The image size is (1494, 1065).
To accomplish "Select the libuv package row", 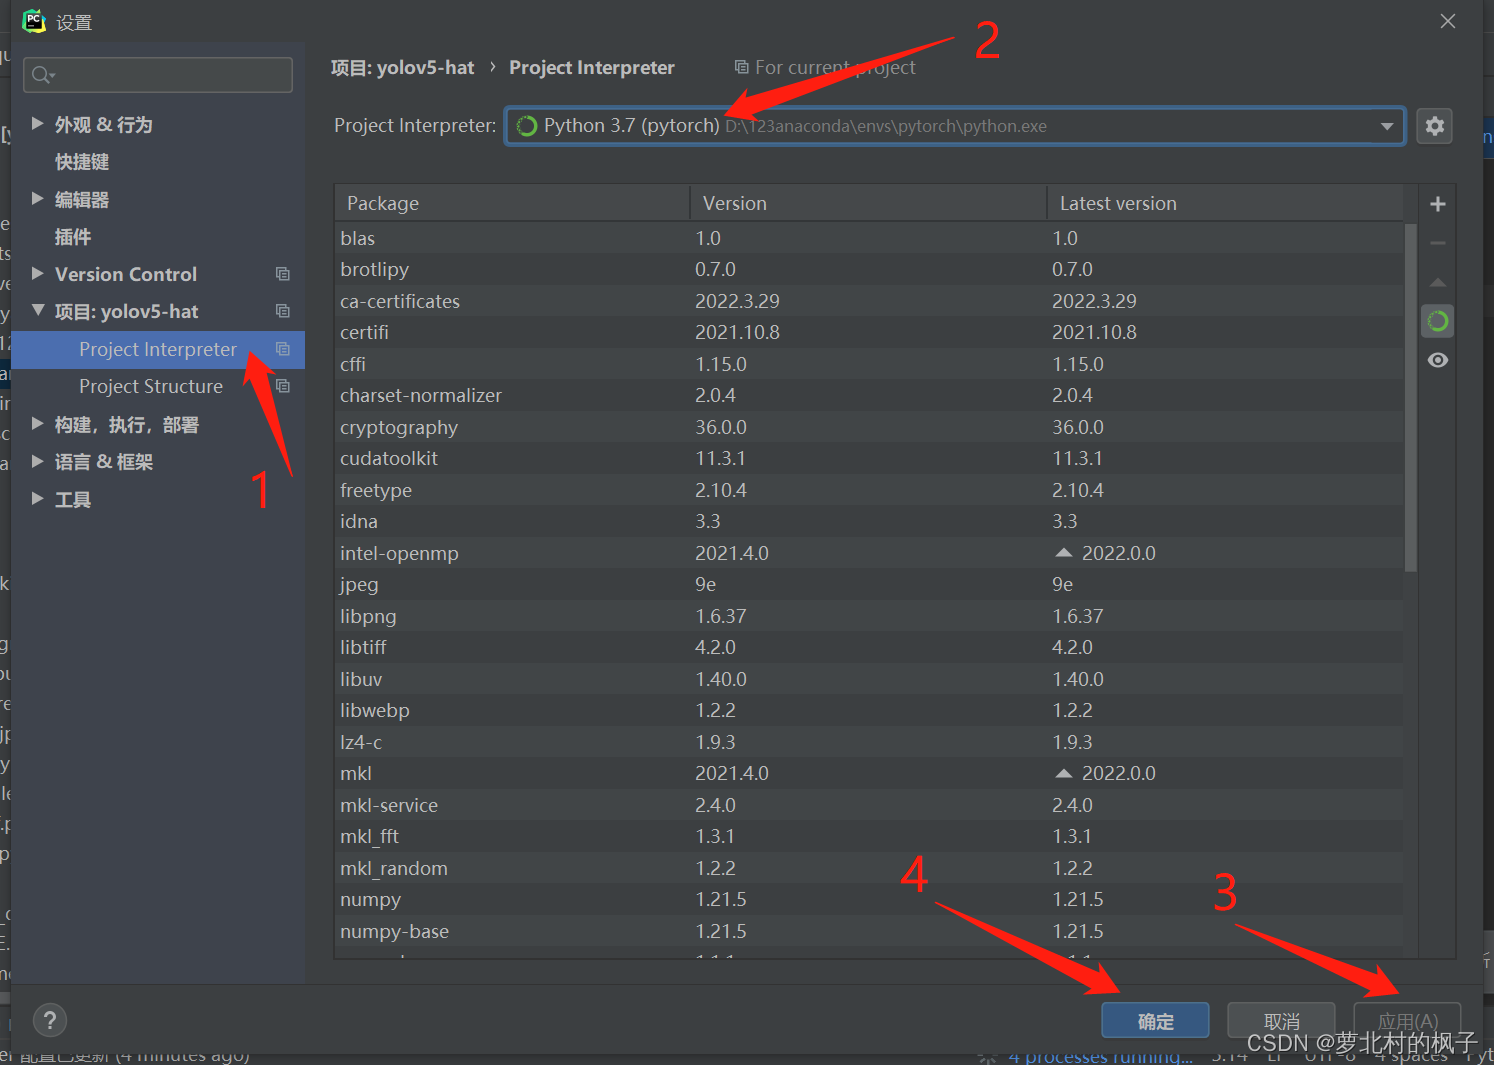I will coord(869,679).
